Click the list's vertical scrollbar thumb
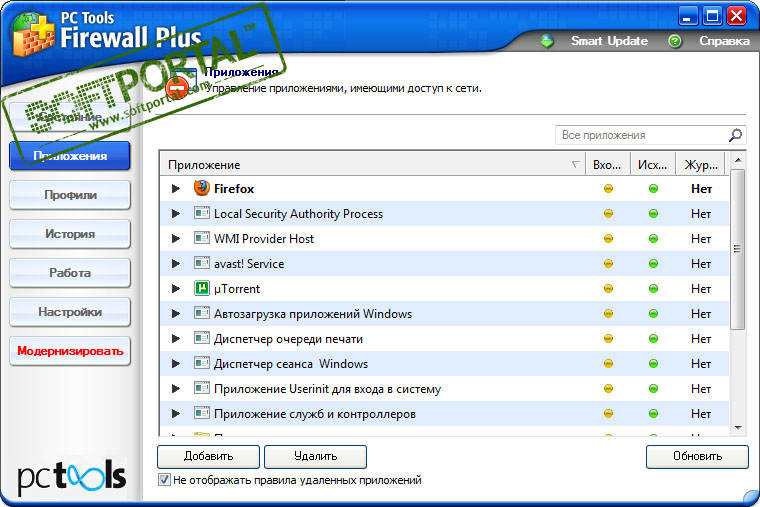Screen dimensions: 760x507 (x=738, y=249)
